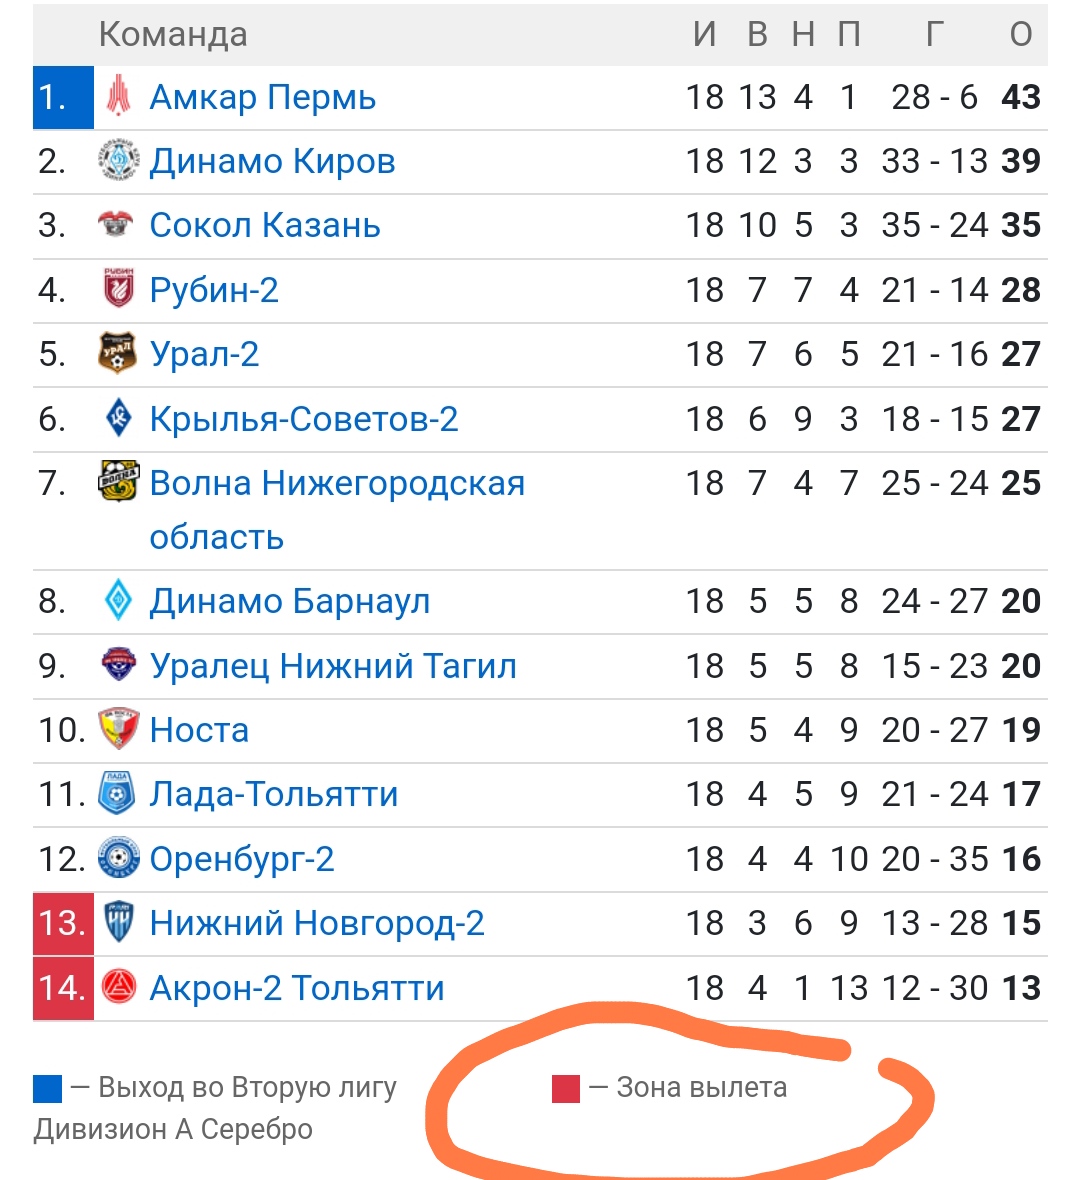Click the Уралец Нижний Тагил crest
The image size is (1080, 1180).
click(x=118, y=665)
